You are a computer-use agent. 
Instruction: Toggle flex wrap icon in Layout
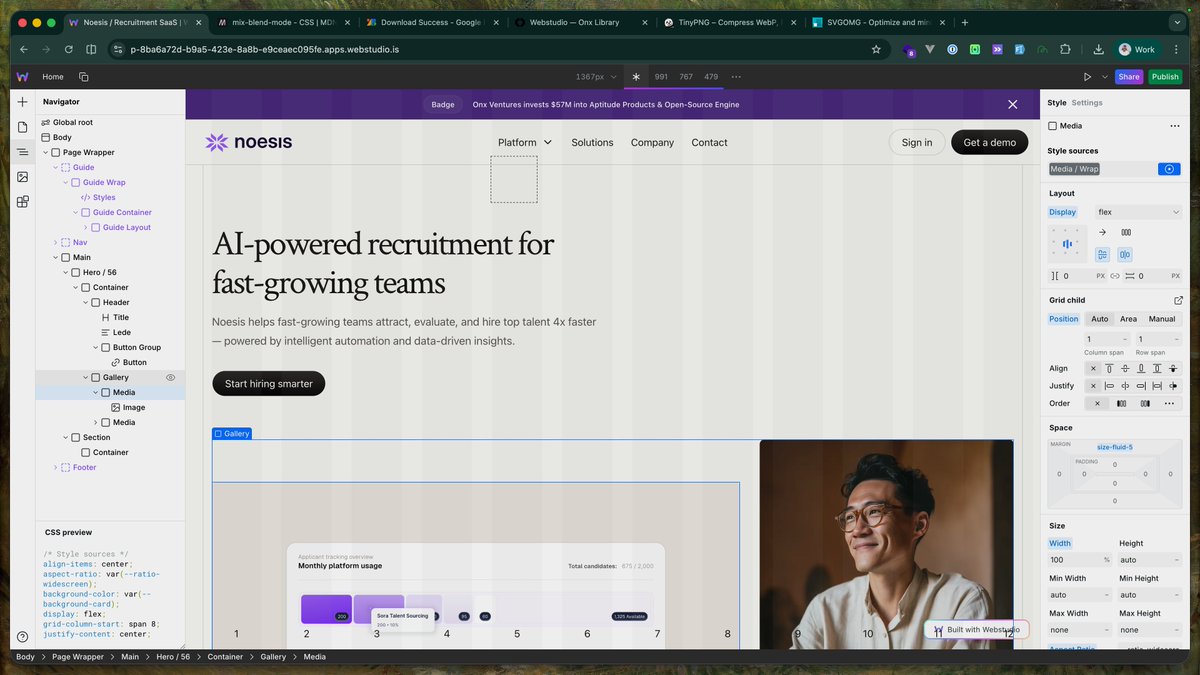pos(1126,232)
